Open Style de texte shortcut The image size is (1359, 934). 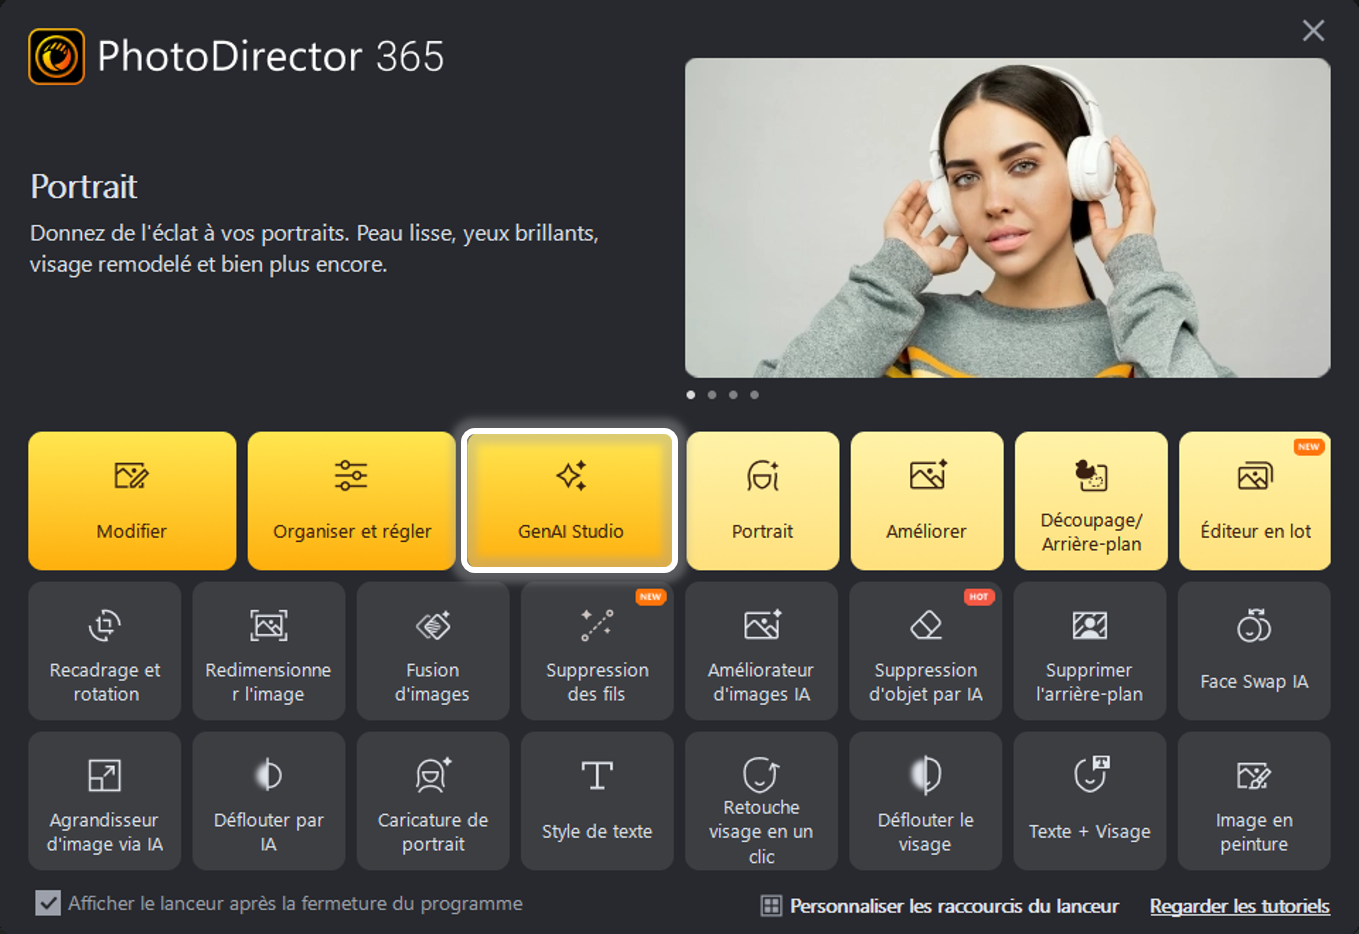point(597,801)
